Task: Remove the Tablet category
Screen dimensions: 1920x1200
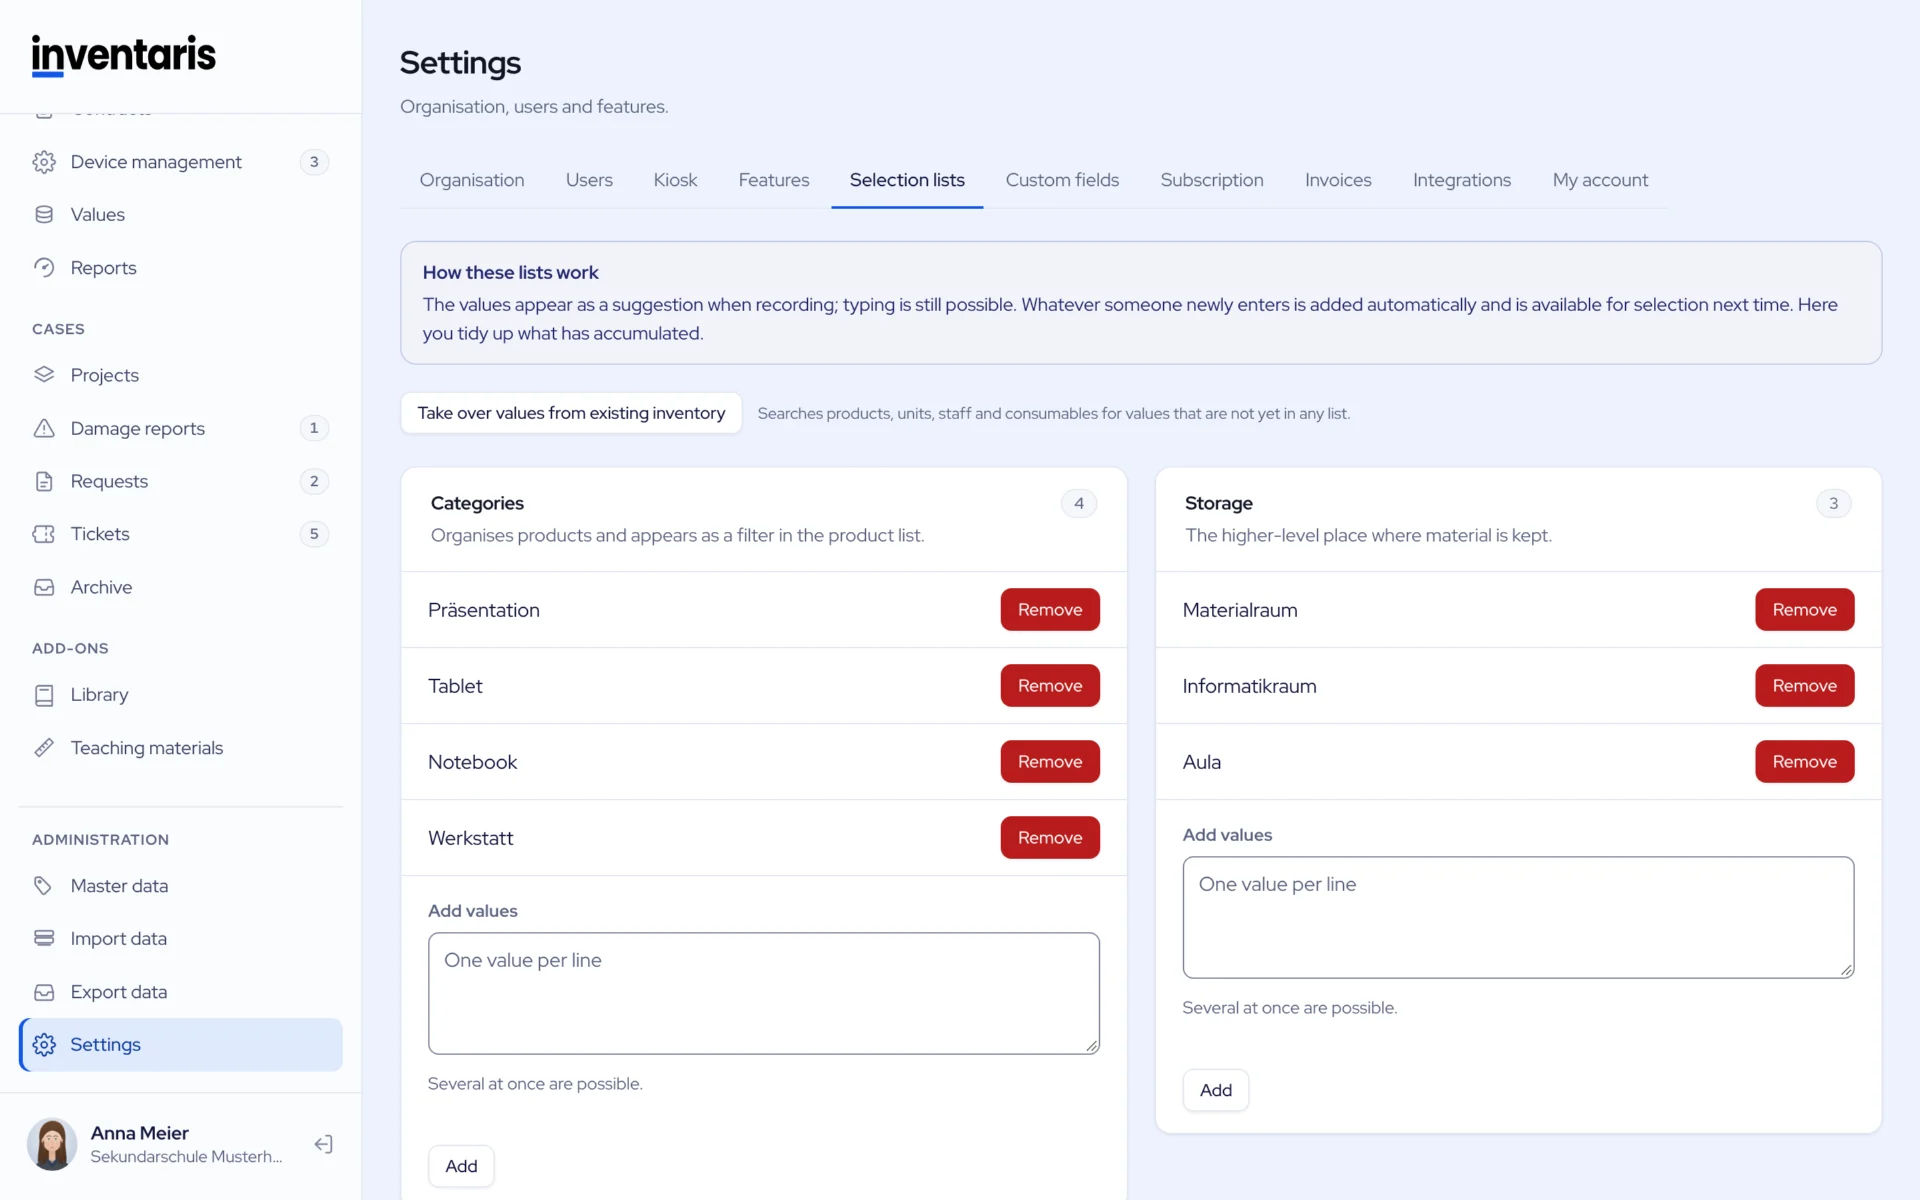Action: point(1050,686)
